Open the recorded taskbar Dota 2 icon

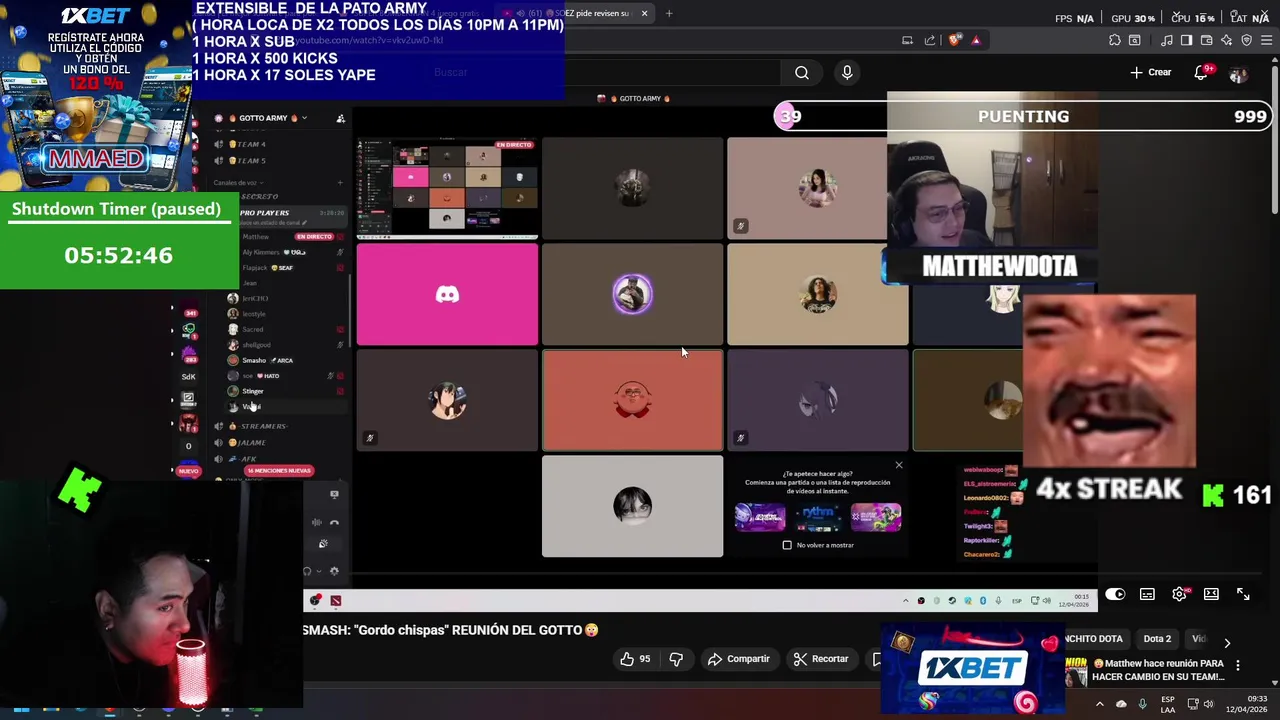(335, 600)
